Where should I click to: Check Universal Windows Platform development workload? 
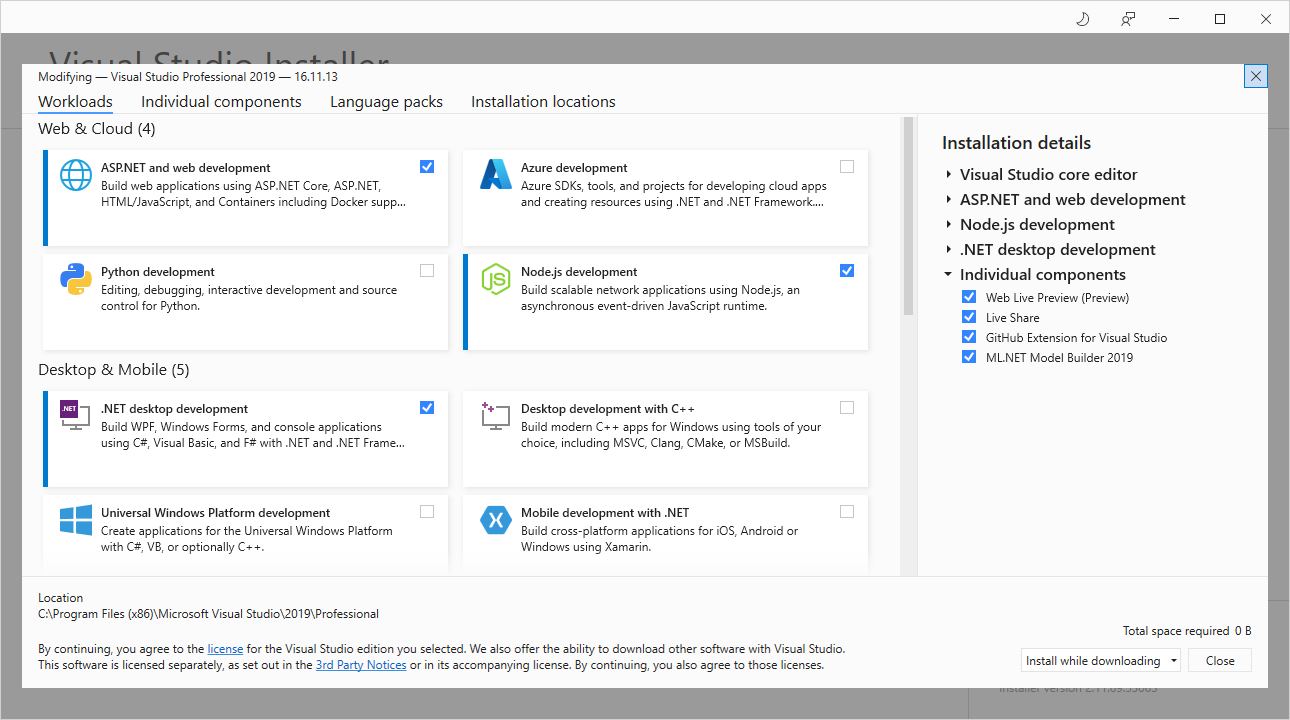pos(427,512)
